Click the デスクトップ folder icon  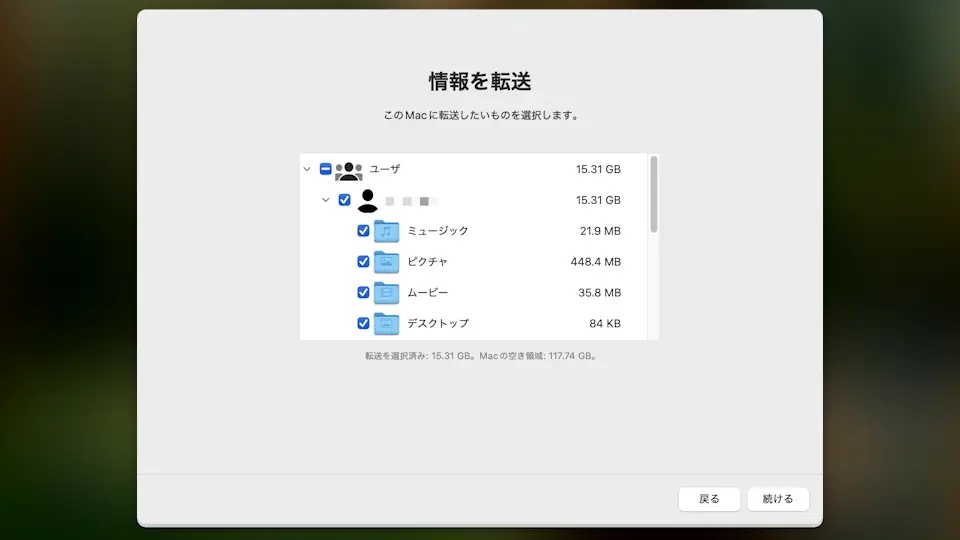coord(386,323)
